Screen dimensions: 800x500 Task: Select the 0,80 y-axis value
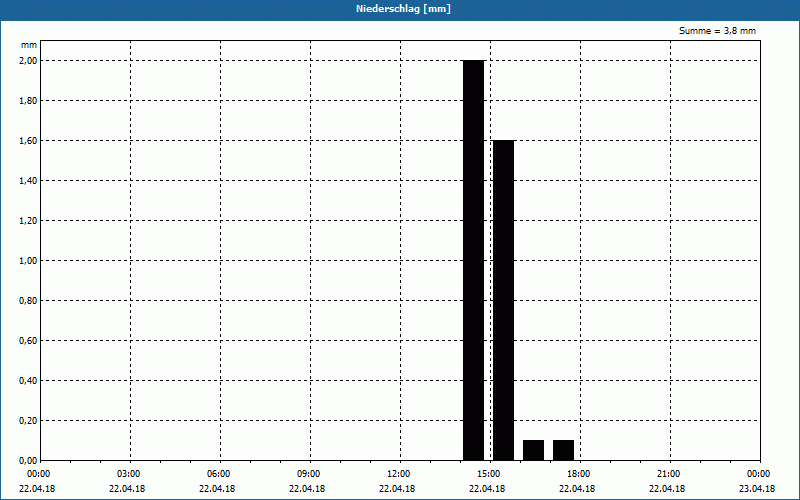(x=28, y=301)
